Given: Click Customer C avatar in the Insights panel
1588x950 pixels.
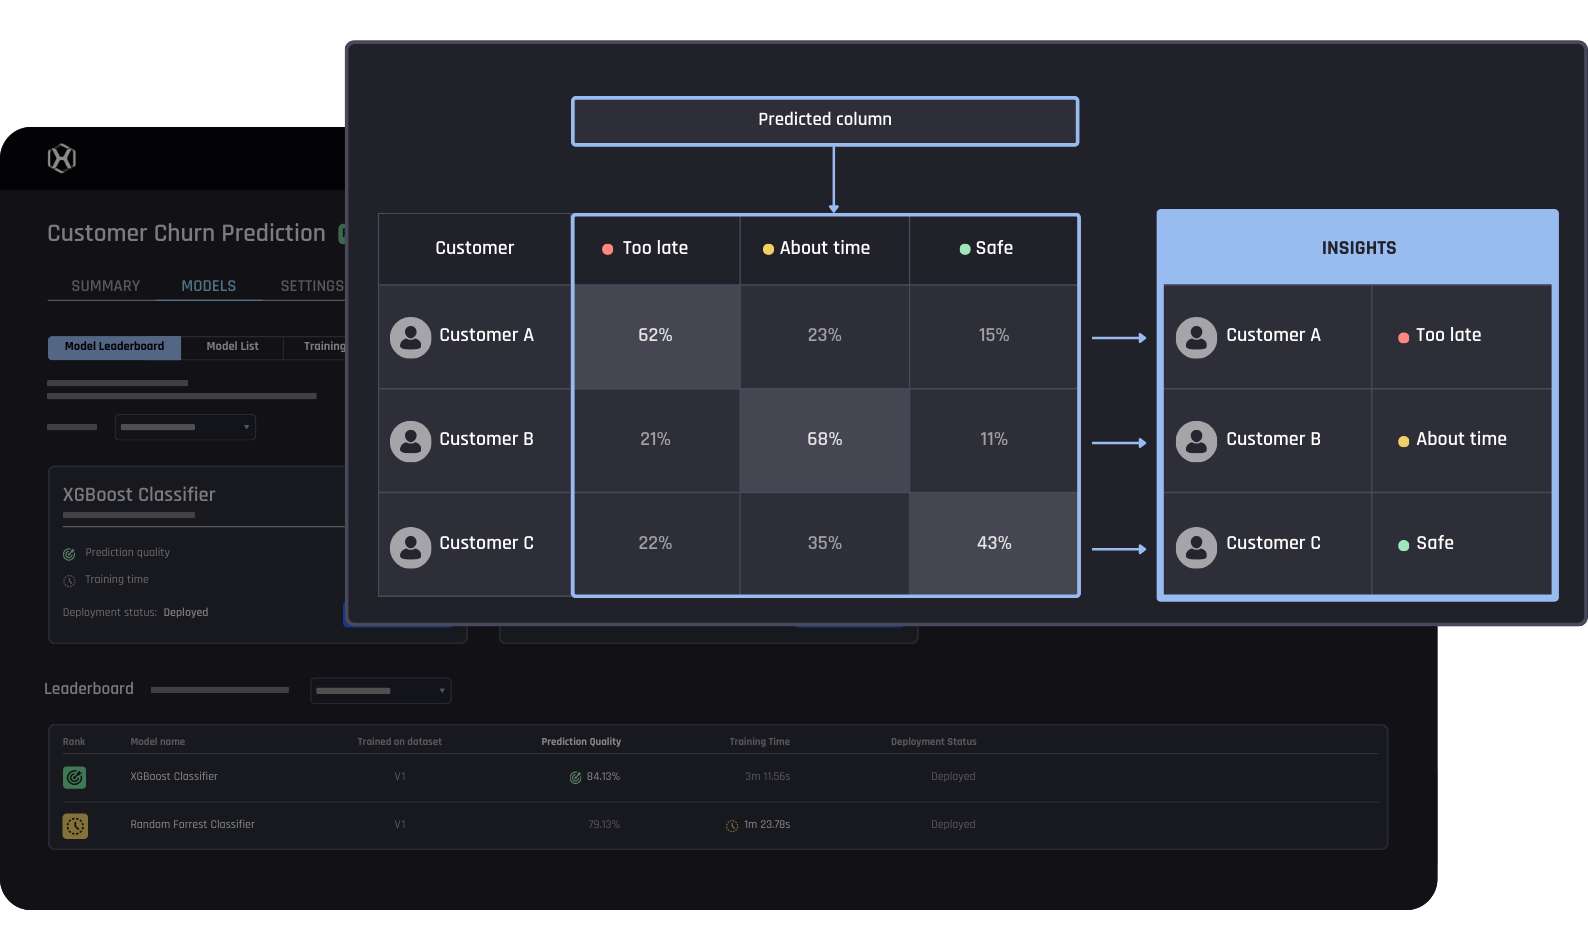Looking at the screenshot, I should coord(1196,547).
